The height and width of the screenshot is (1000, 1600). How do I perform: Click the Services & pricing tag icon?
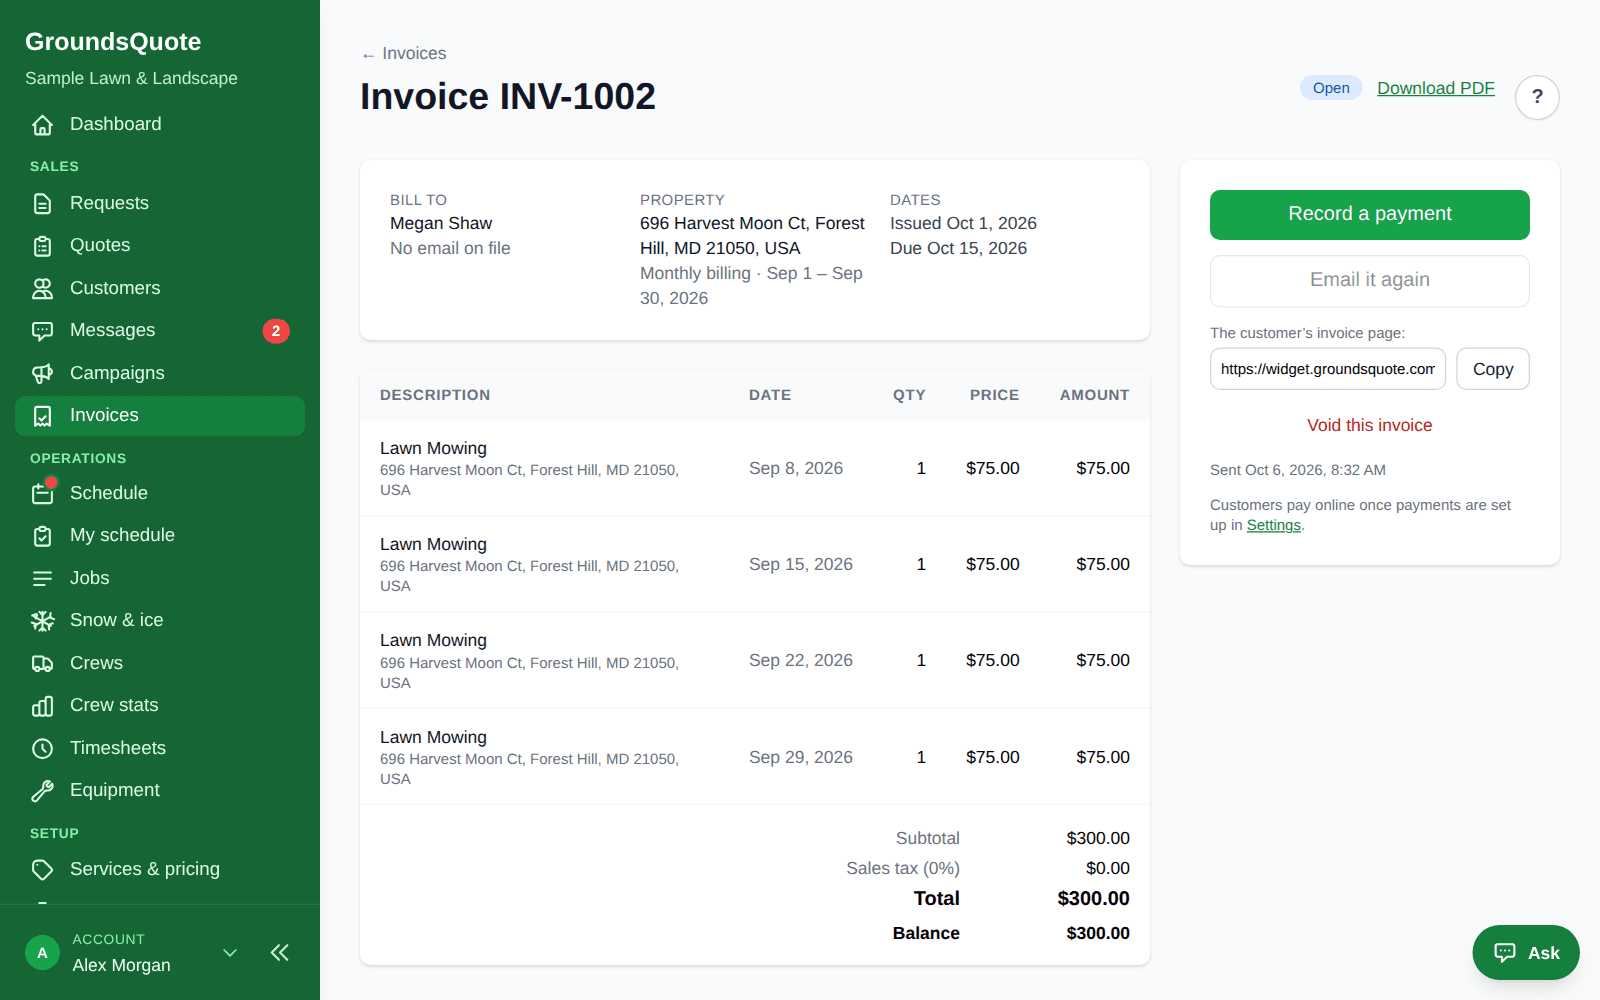click(x=42, y=870)
